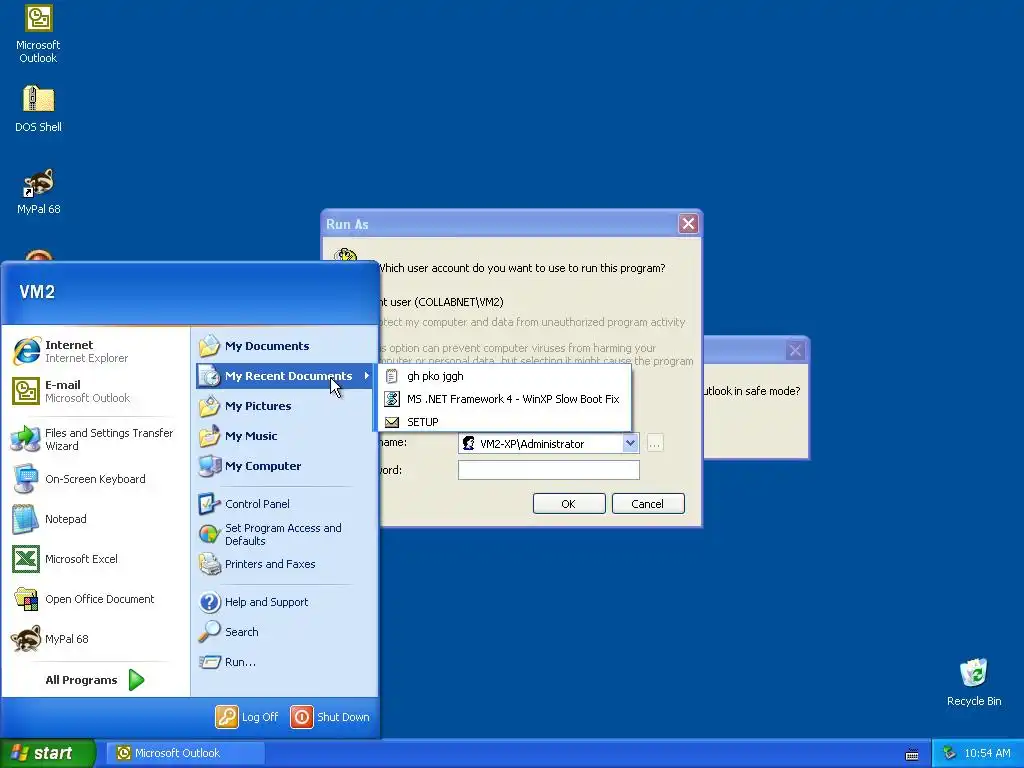Open Microsoft Outlook desktop icon

[39, 34]
